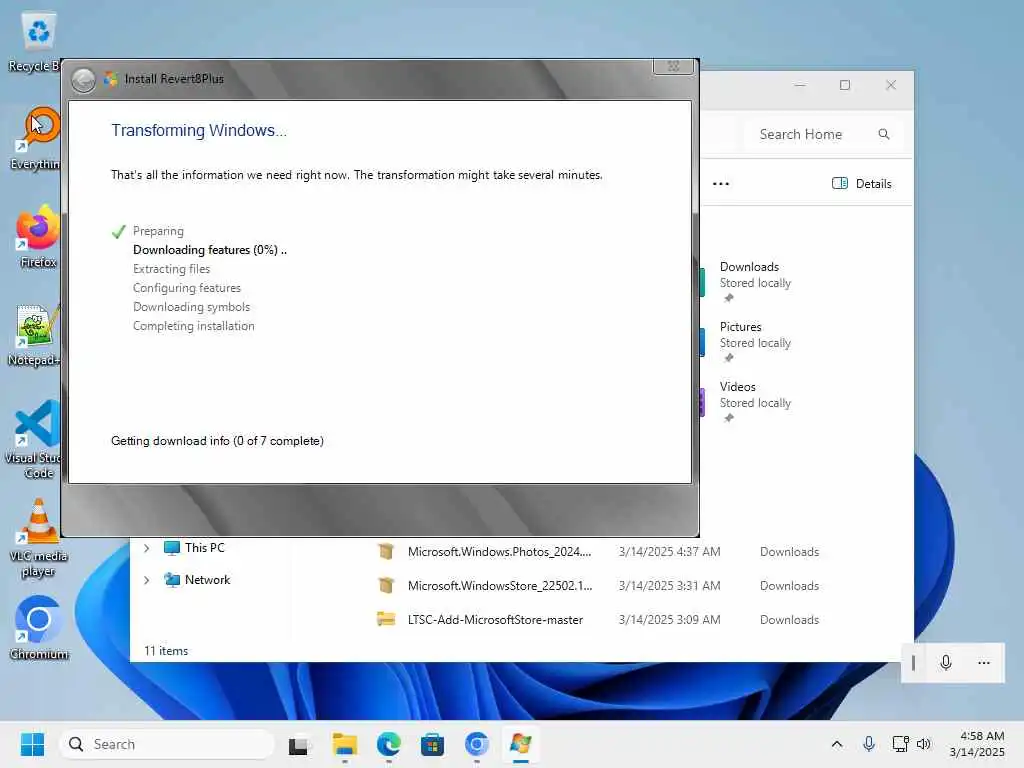Viewport: 1024px width, 768px height.
Task: Click the pin icon under Pictures
Action: tap(729, 358)
